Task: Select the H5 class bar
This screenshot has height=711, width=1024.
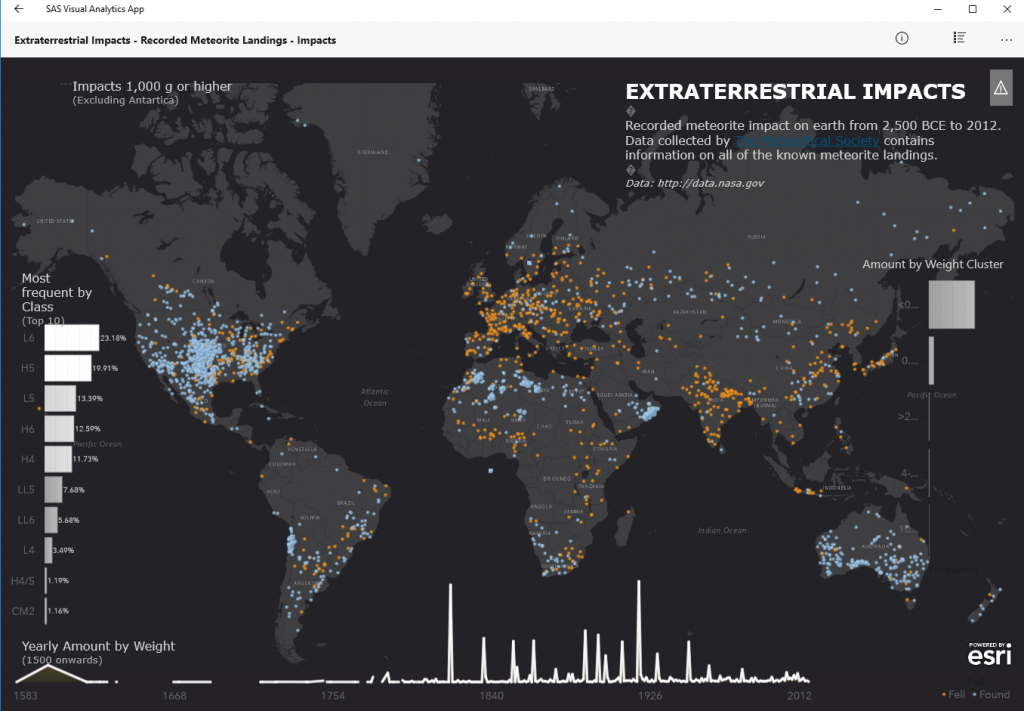Action: pos(67,368)
